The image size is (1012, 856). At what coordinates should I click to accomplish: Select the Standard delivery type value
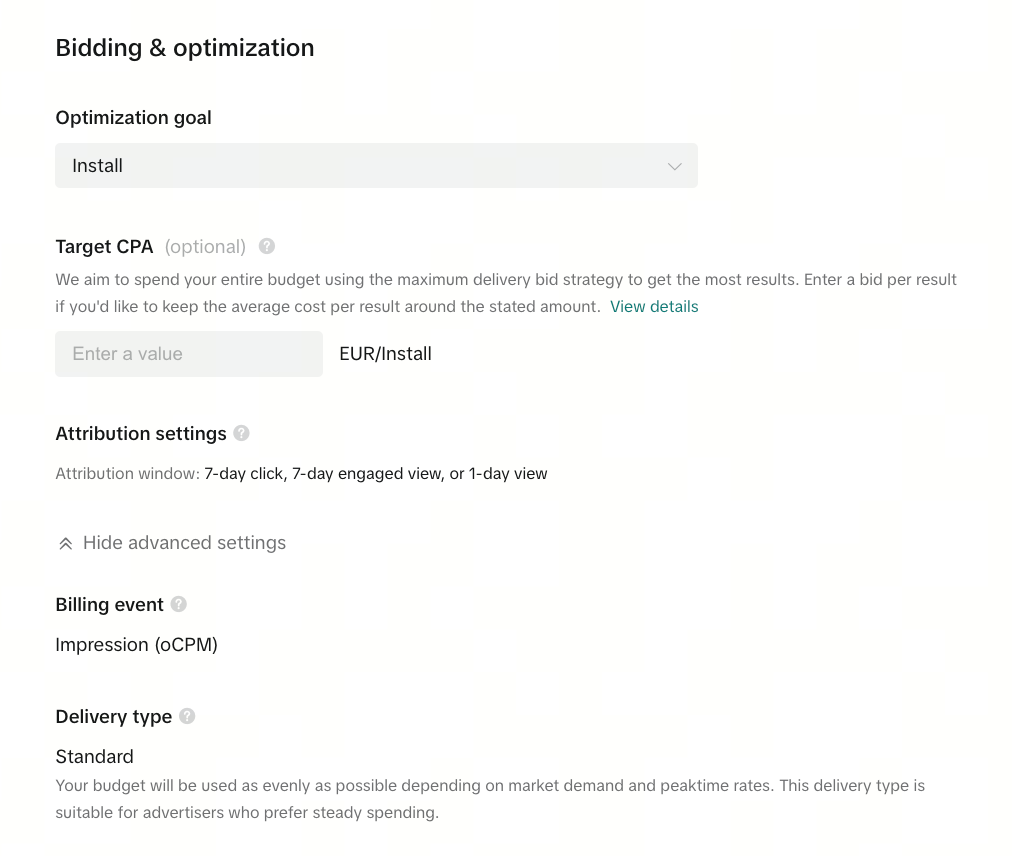point(94,757)
